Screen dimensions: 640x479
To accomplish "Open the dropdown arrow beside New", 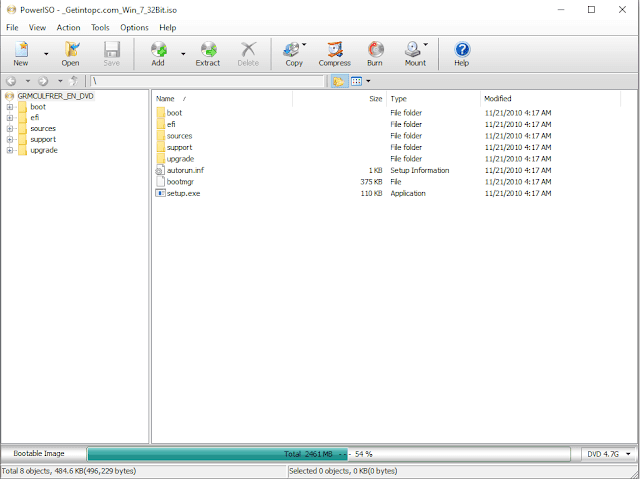I will point(46,54).
